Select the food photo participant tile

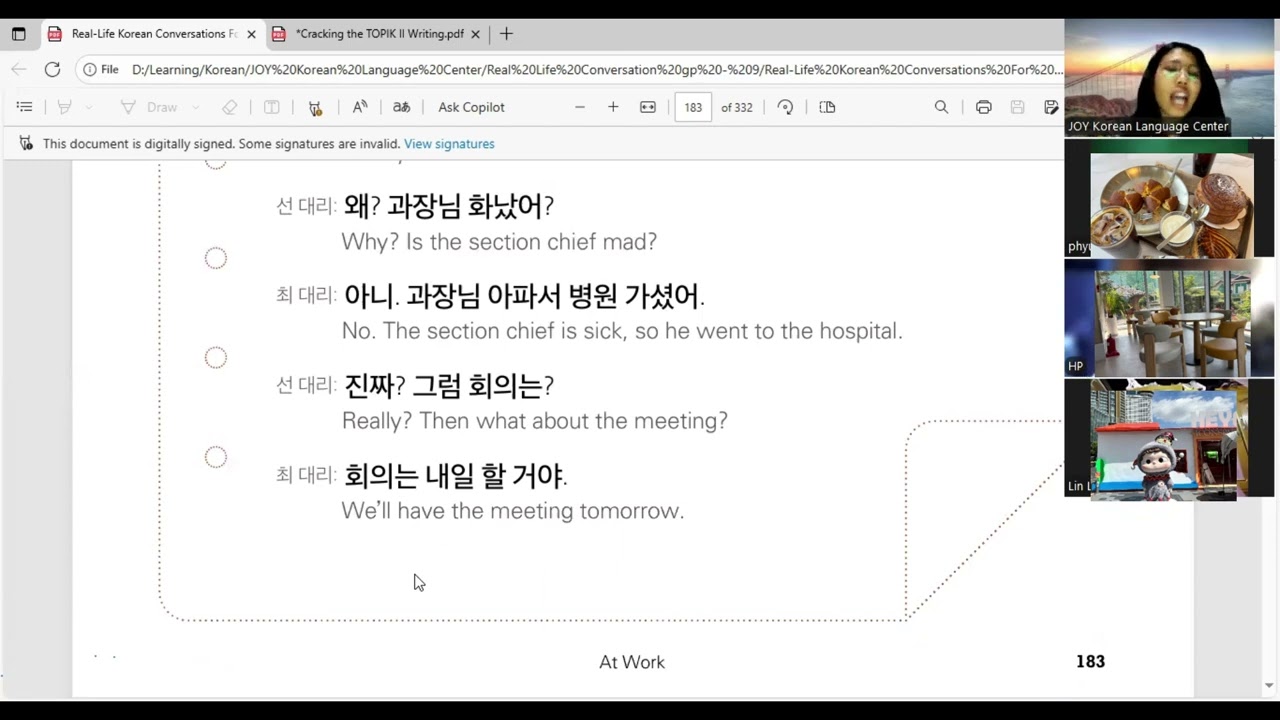click(x=1169, y=200)
